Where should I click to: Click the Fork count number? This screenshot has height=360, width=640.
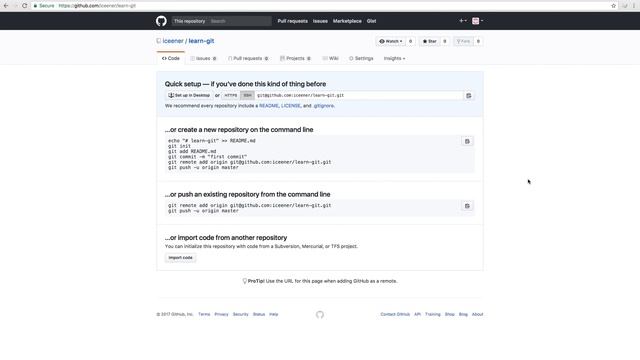[x=478, y=41]
